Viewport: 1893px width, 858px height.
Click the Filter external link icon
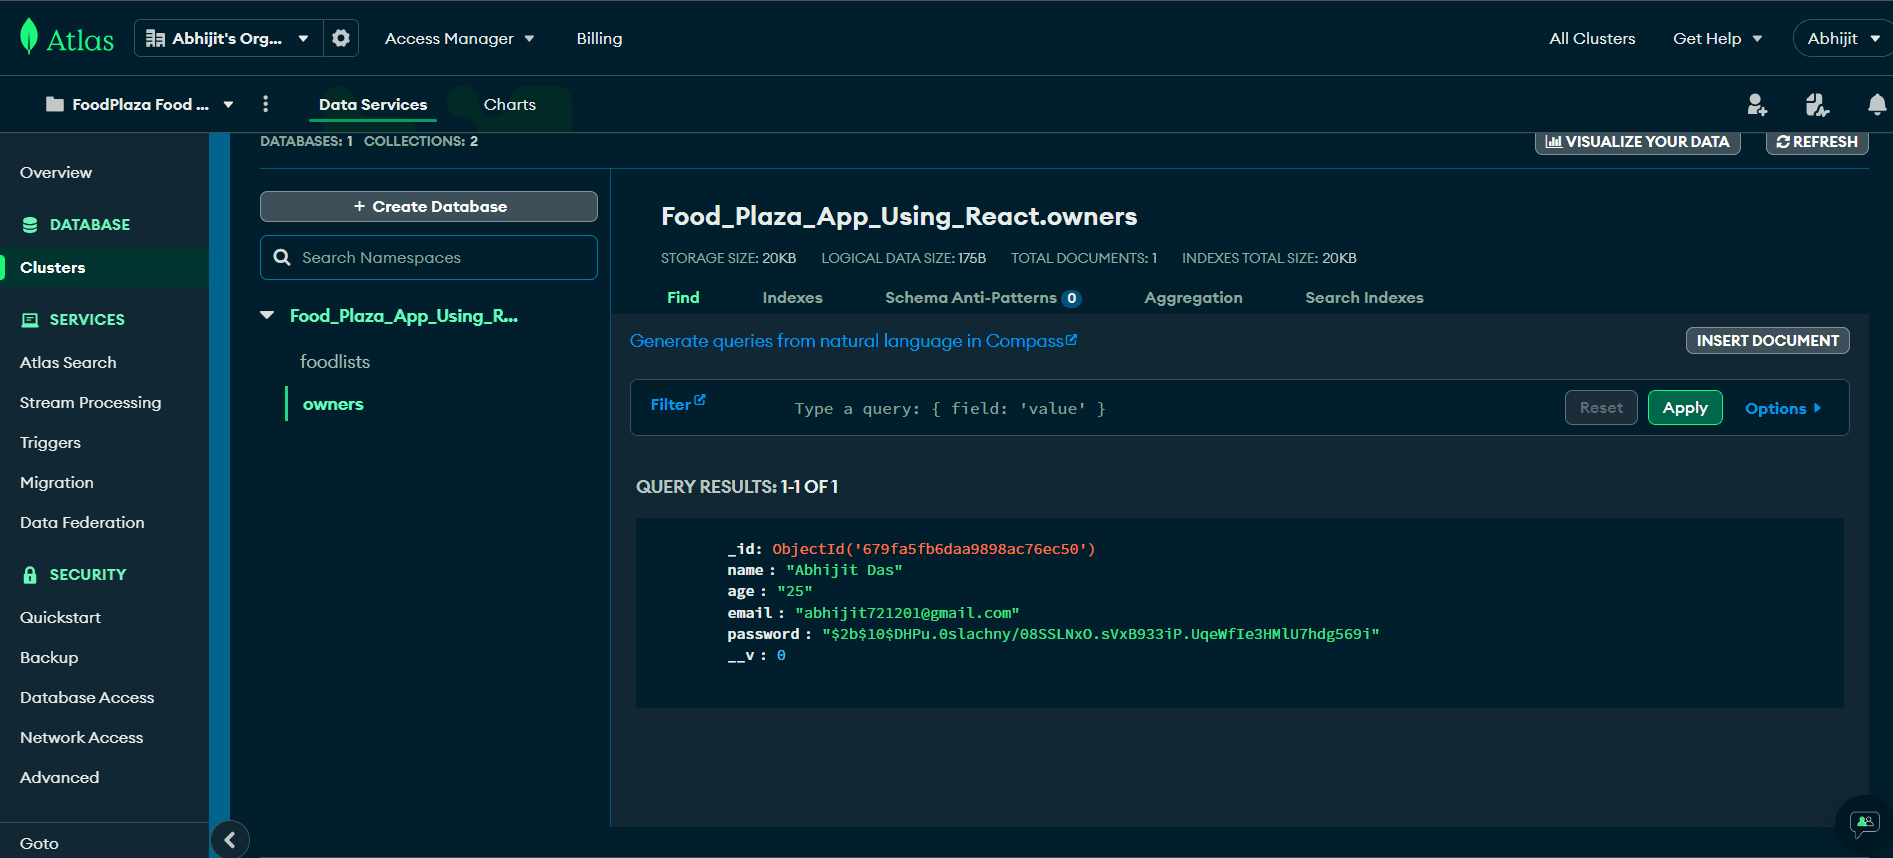point(700,400)
